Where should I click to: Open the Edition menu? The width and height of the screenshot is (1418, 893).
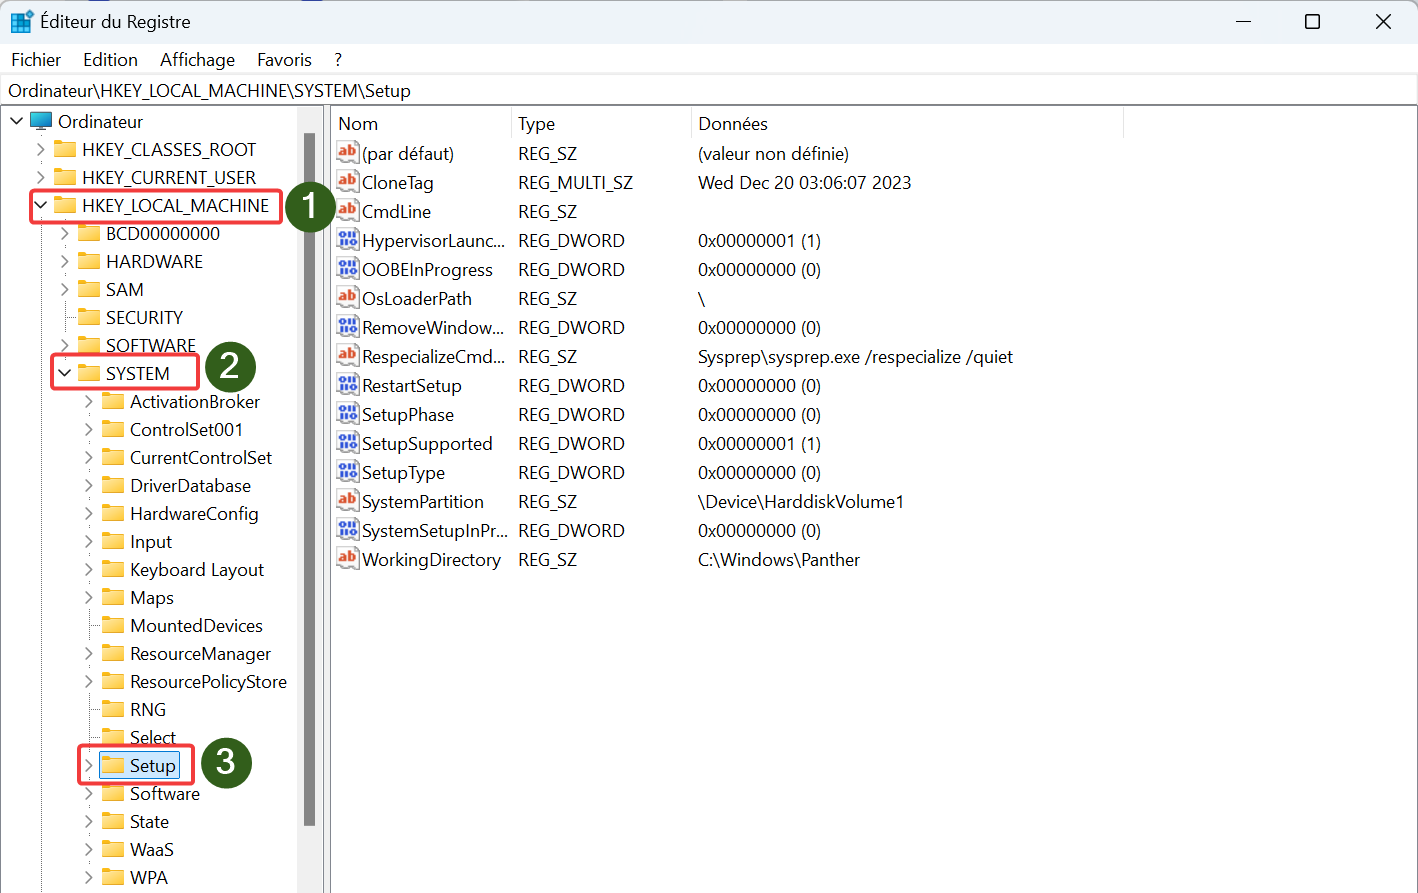110,60
